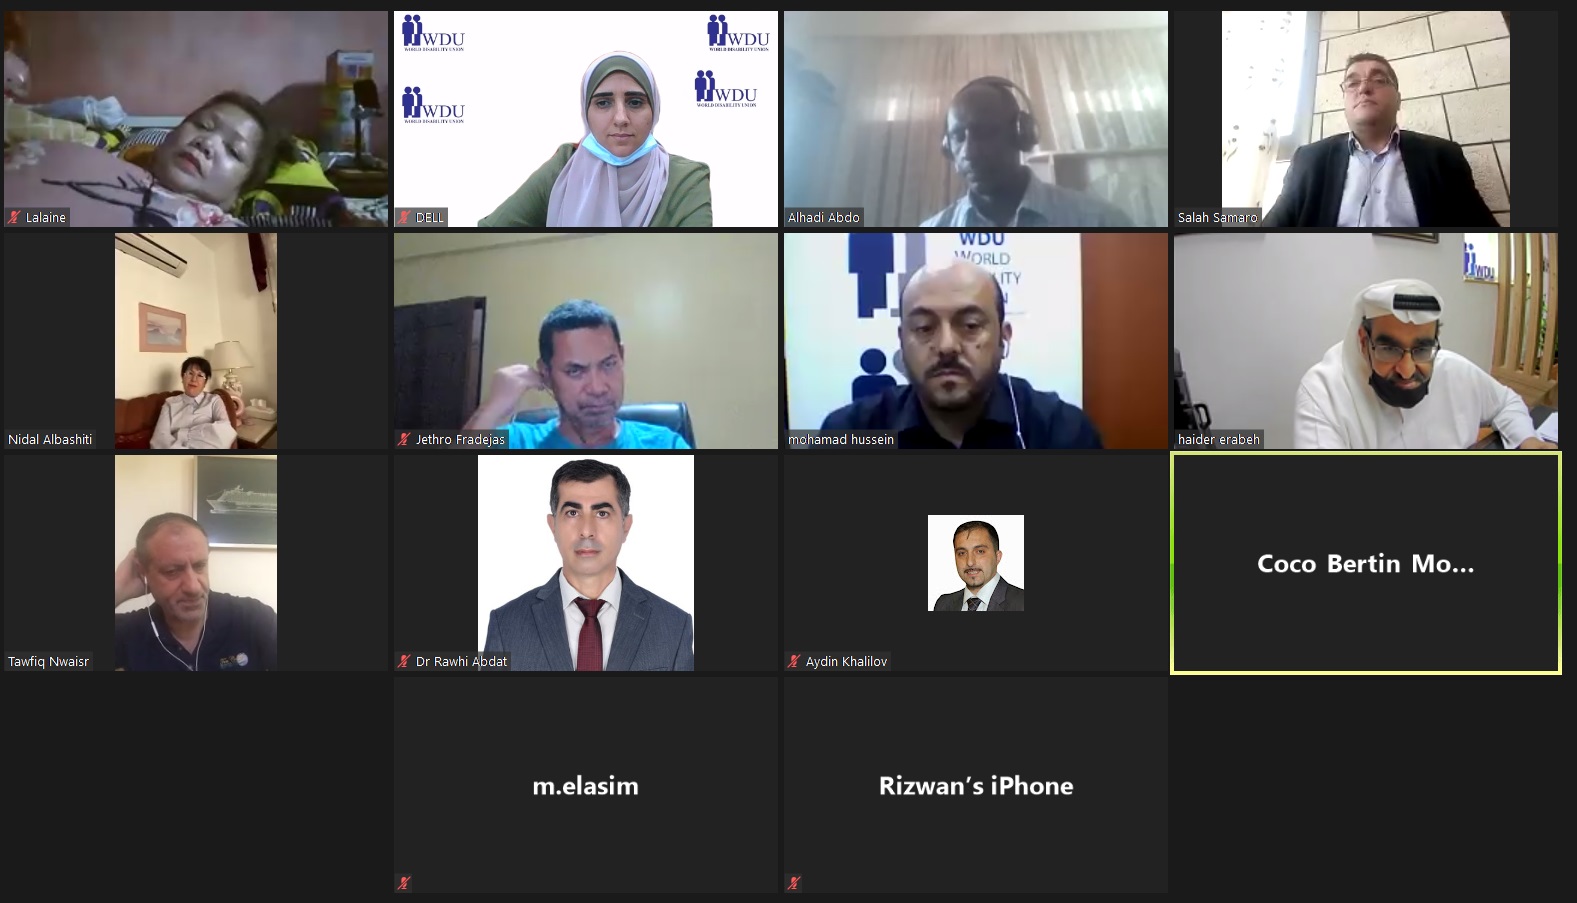
Task: Click the mohamad hussein video tile
Action: pyautogui.click(x=976, y=341)
